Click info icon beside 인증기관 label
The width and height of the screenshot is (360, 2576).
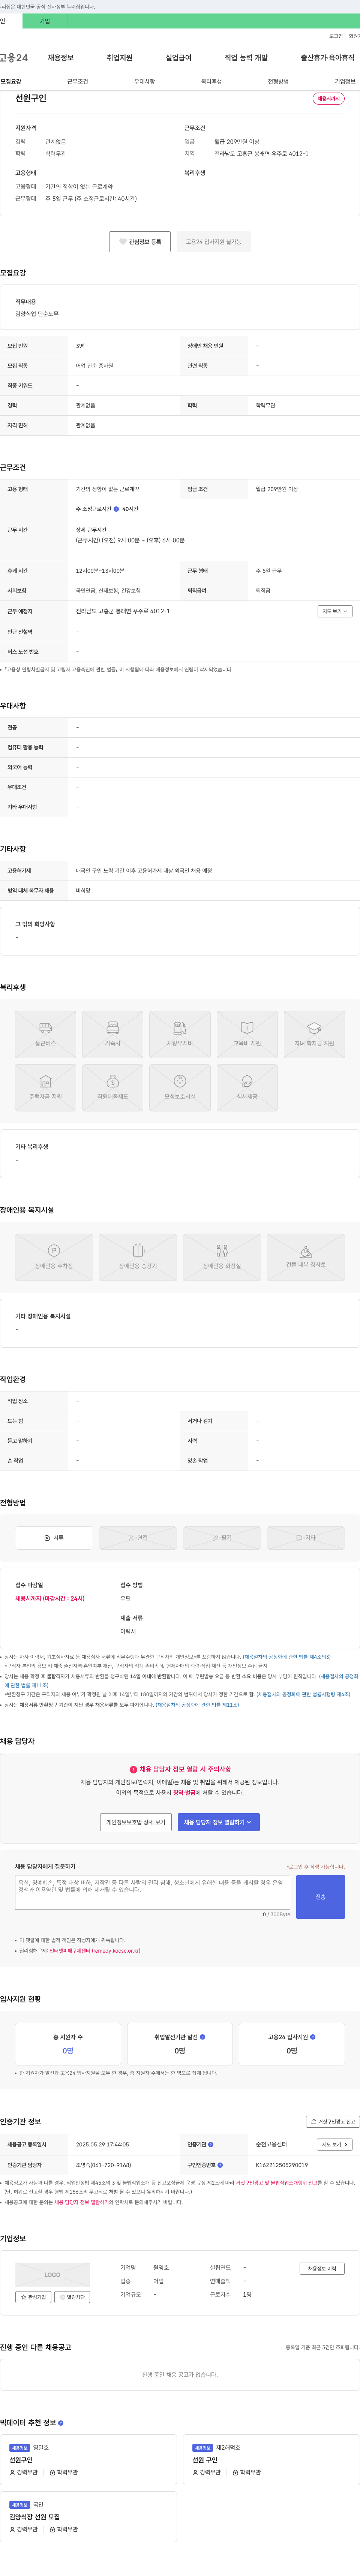tap(211, 2144)
